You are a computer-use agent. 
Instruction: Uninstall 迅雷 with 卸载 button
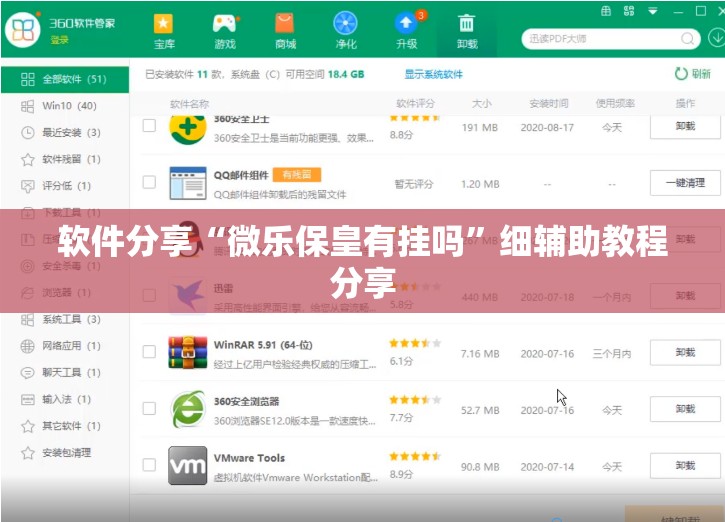coord(685,296)
